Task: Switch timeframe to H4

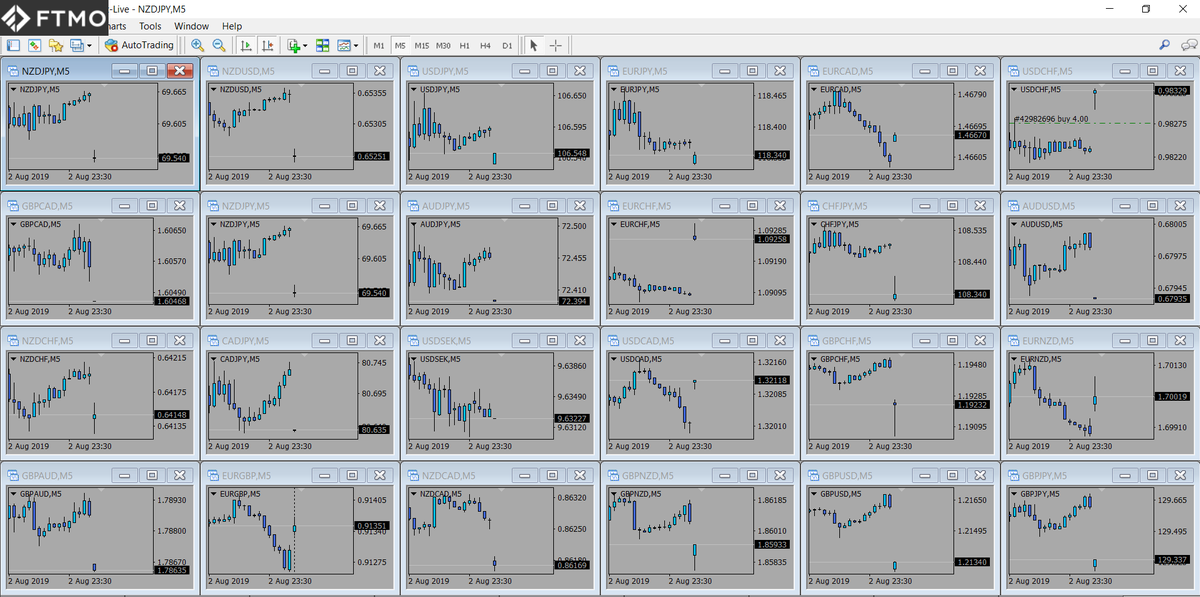Action: point(486,45)
